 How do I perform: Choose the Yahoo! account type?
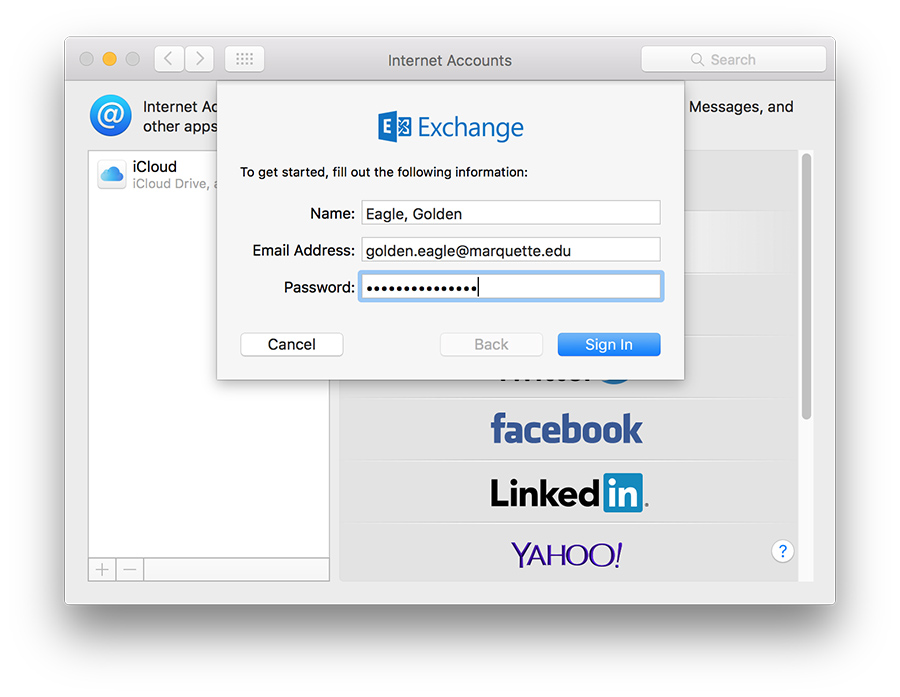[566, 554]
